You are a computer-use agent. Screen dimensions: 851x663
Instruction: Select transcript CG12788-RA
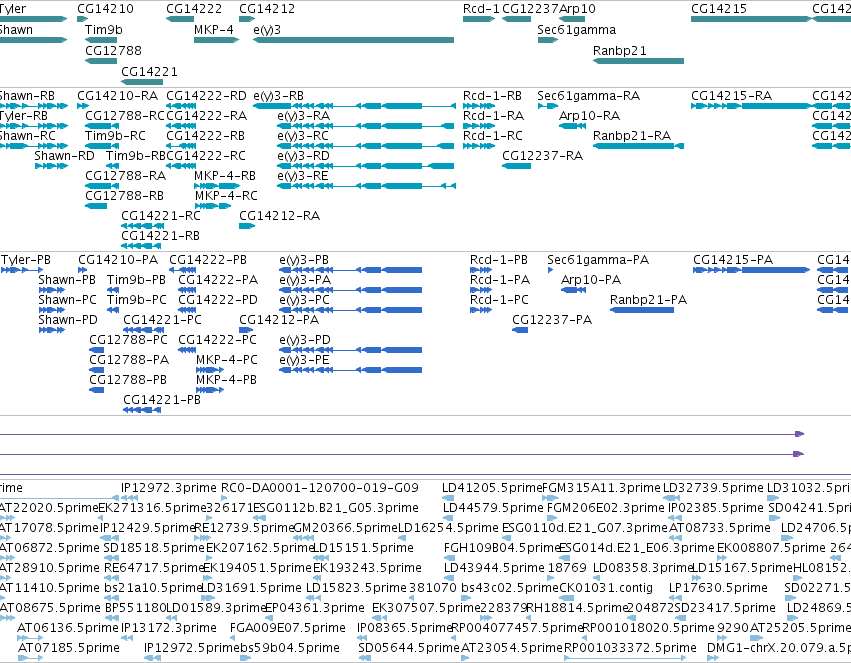click(101, 186)
